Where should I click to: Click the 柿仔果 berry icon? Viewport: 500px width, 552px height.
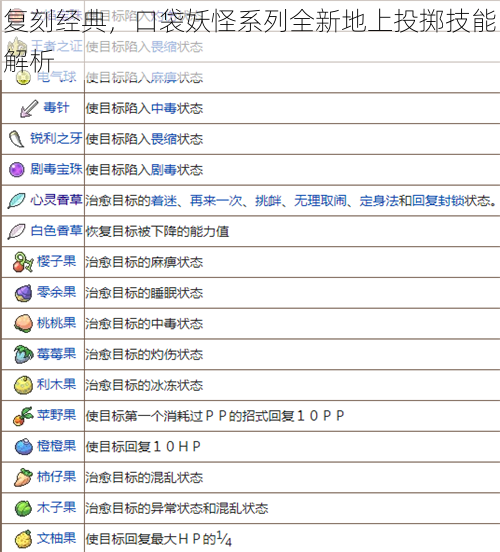pos(23,477)
